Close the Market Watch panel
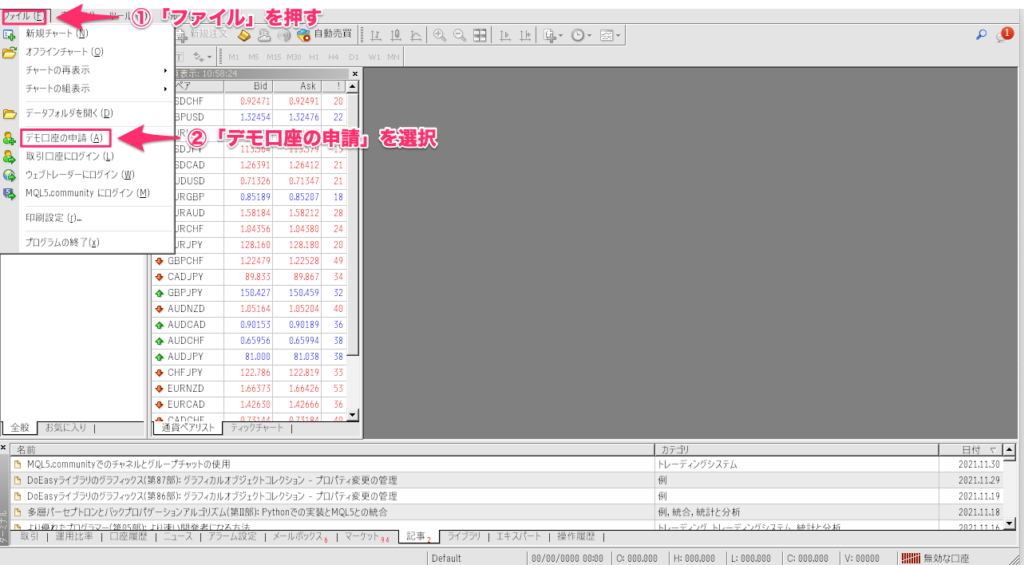 (354, 73)
